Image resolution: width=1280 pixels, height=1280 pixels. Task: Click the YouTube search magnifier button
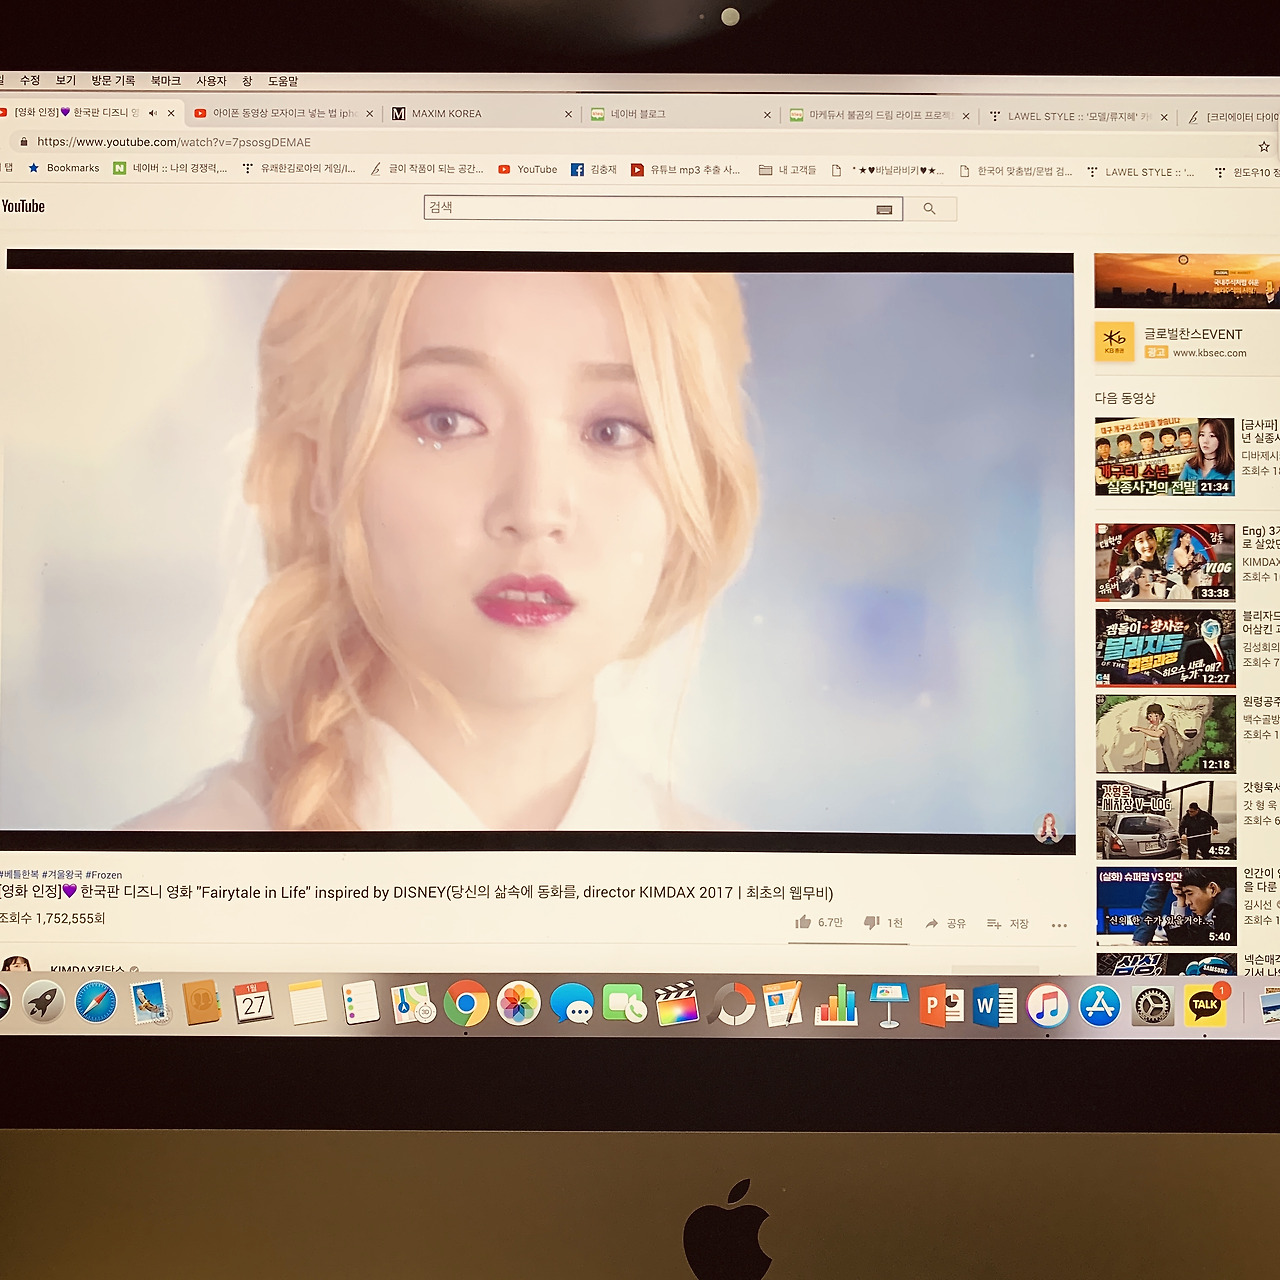click(x=930, y=209)
